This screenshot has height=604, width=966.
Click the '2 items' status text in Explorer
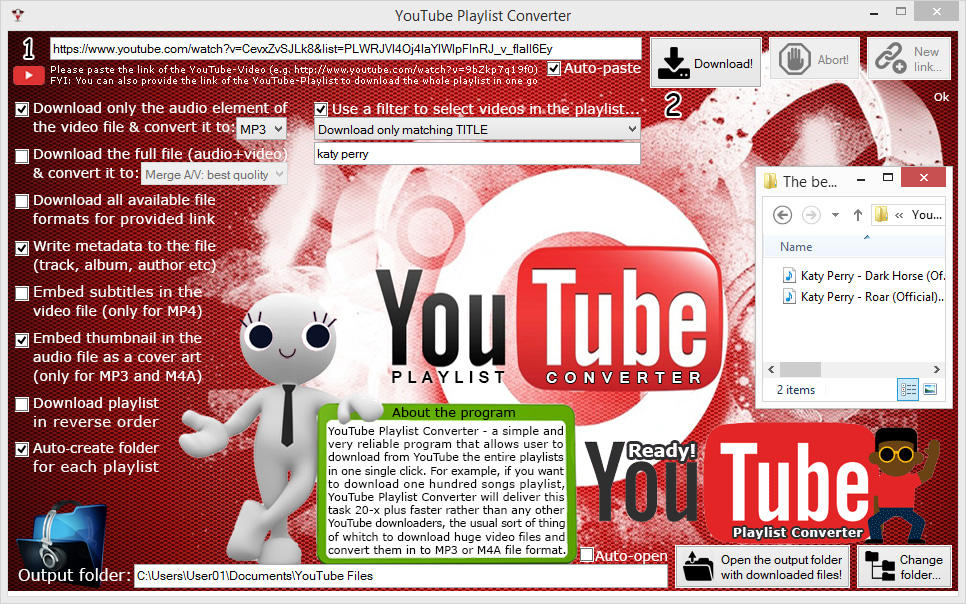pos(795,390)
